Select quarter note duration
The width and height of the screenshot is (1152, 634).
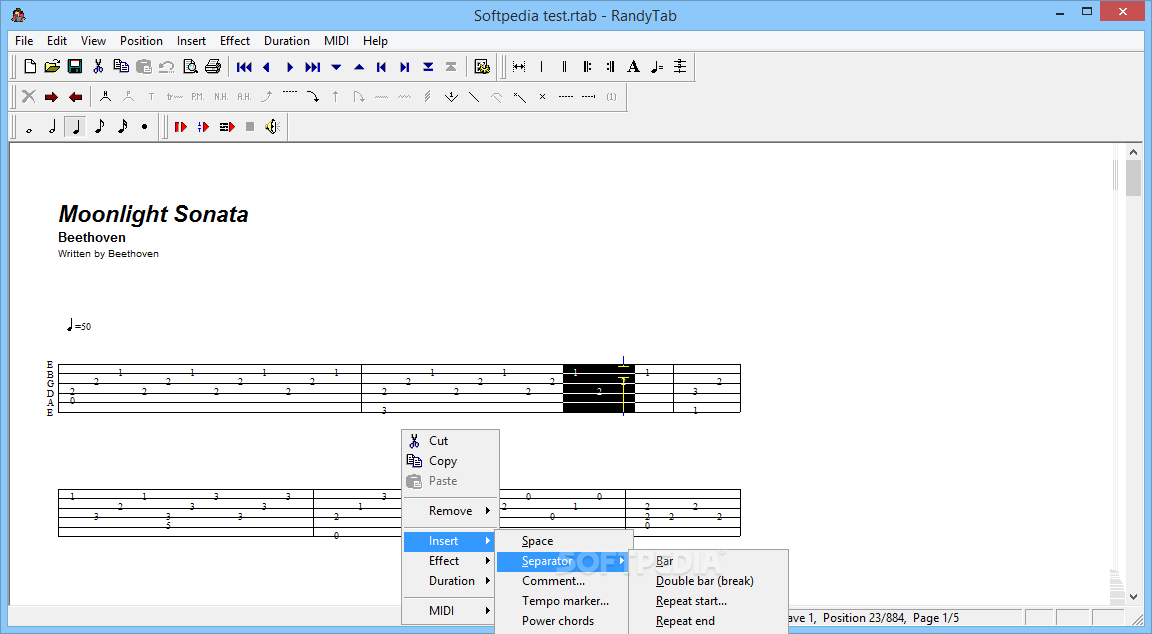pyautogui.click(x=75, y=127)
